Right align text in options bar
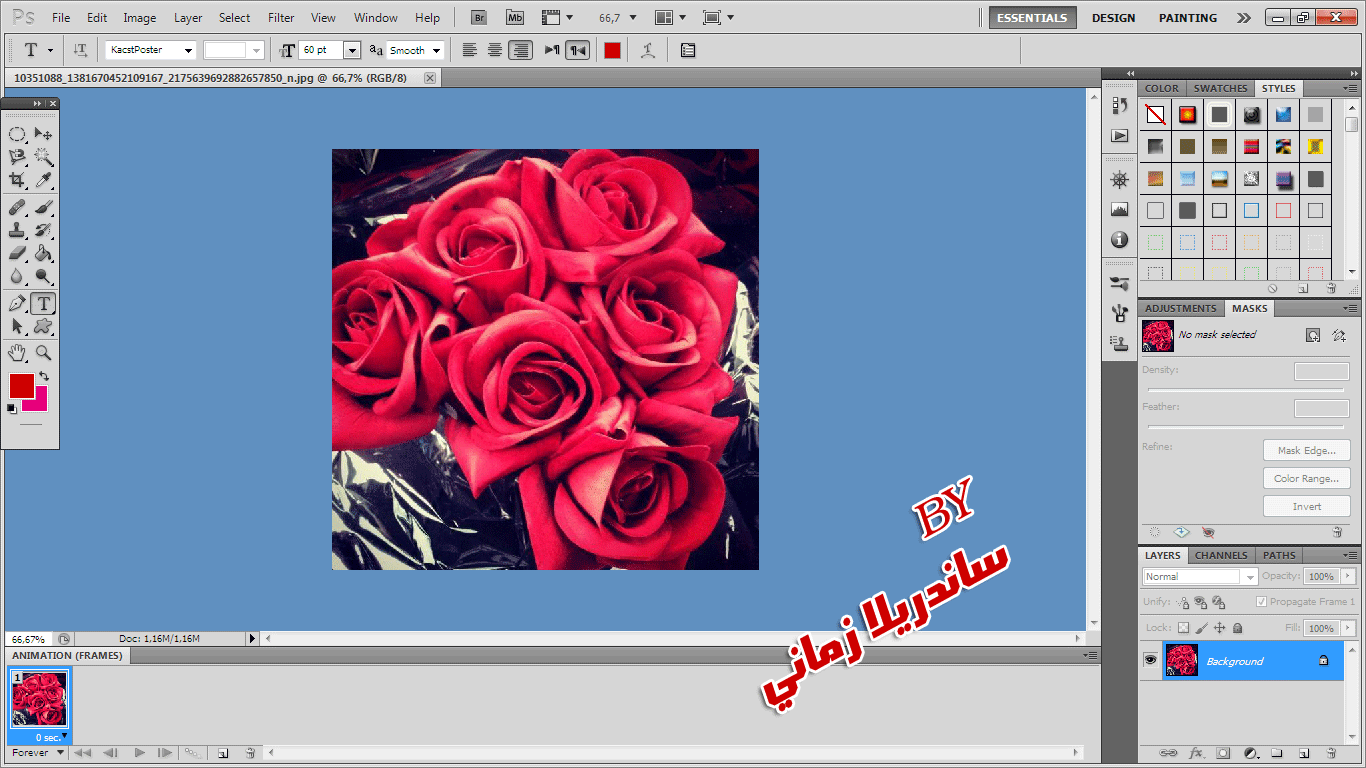 coord(520,50)
